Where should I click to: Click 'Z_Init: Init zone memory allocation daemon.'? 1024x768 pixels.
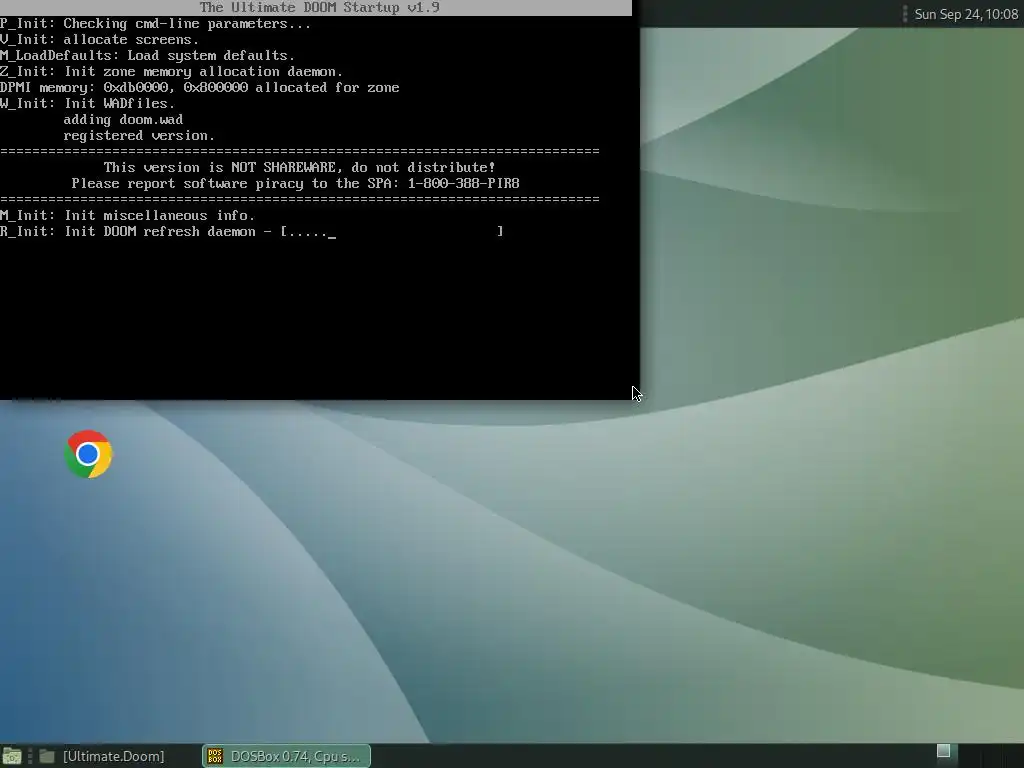point(171,72)
